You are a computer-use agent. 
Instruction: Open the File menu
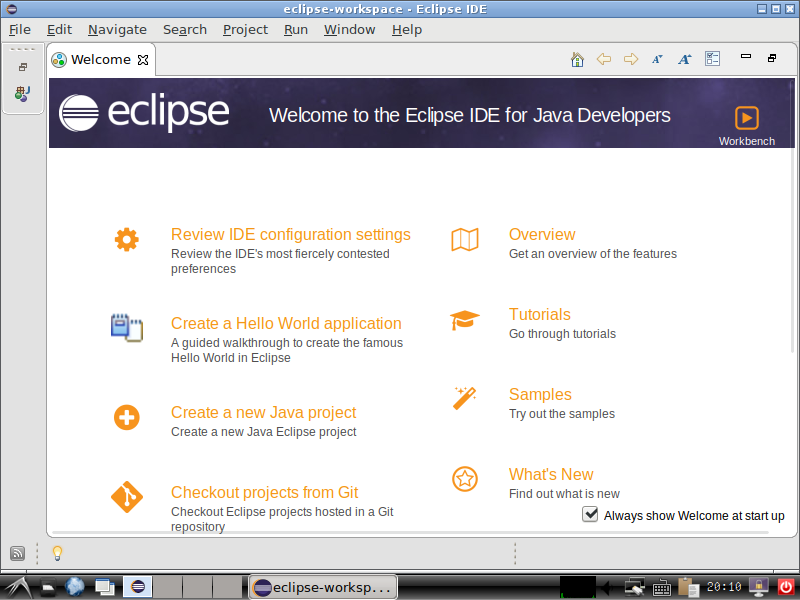(x=20, y=30)
